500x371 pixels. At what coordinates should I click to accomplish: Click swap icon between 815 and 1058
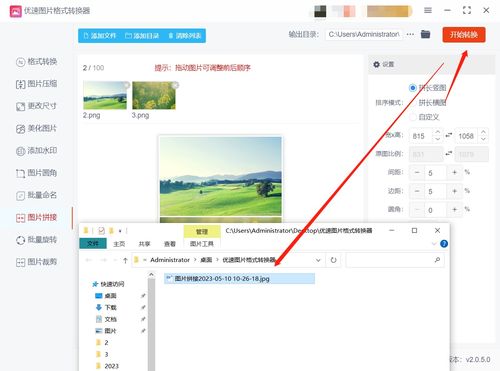click(x=449, y=135)
